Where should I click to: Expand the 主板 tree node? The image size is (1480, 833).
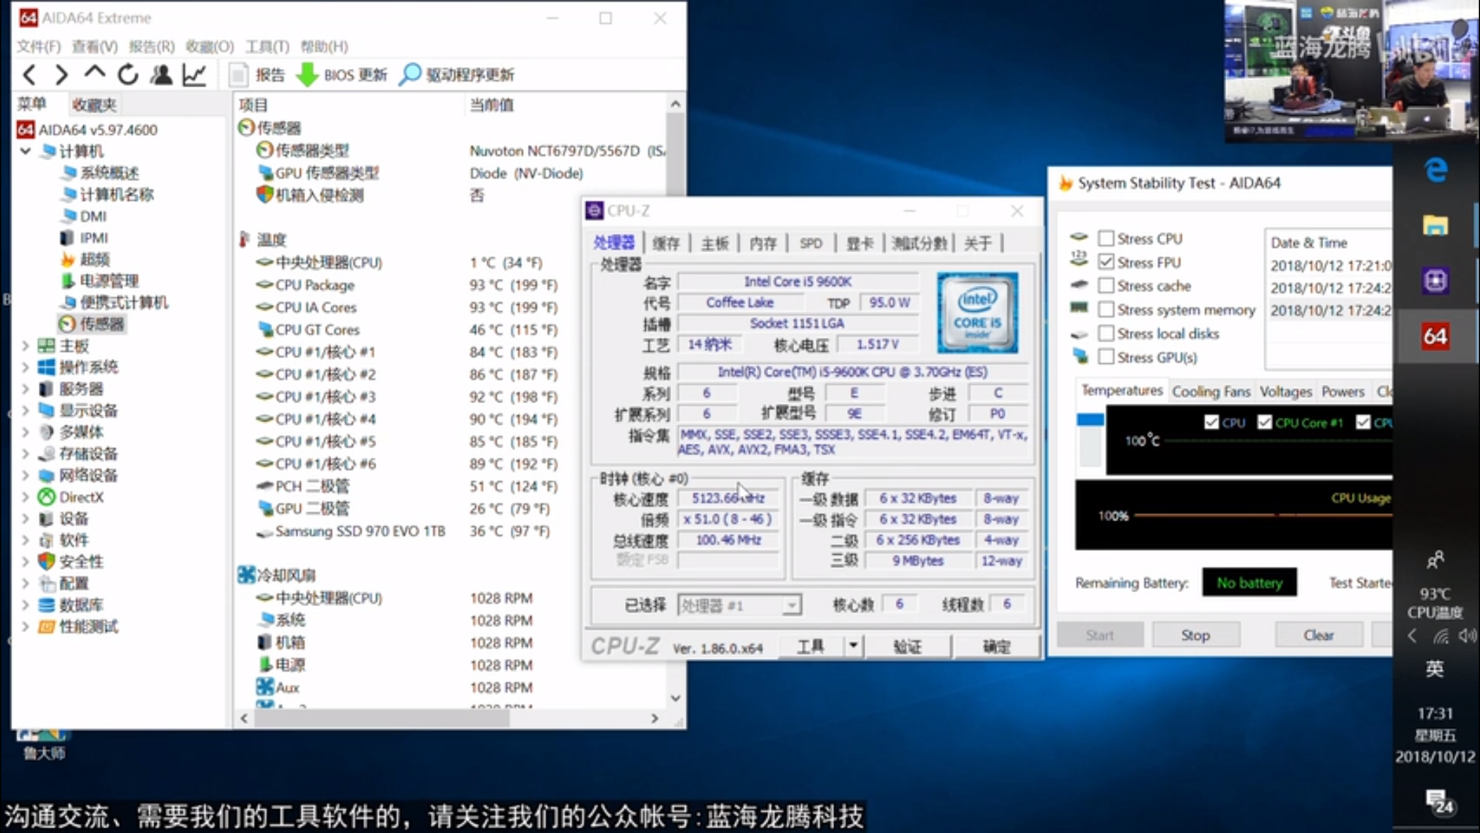[26, 346]
